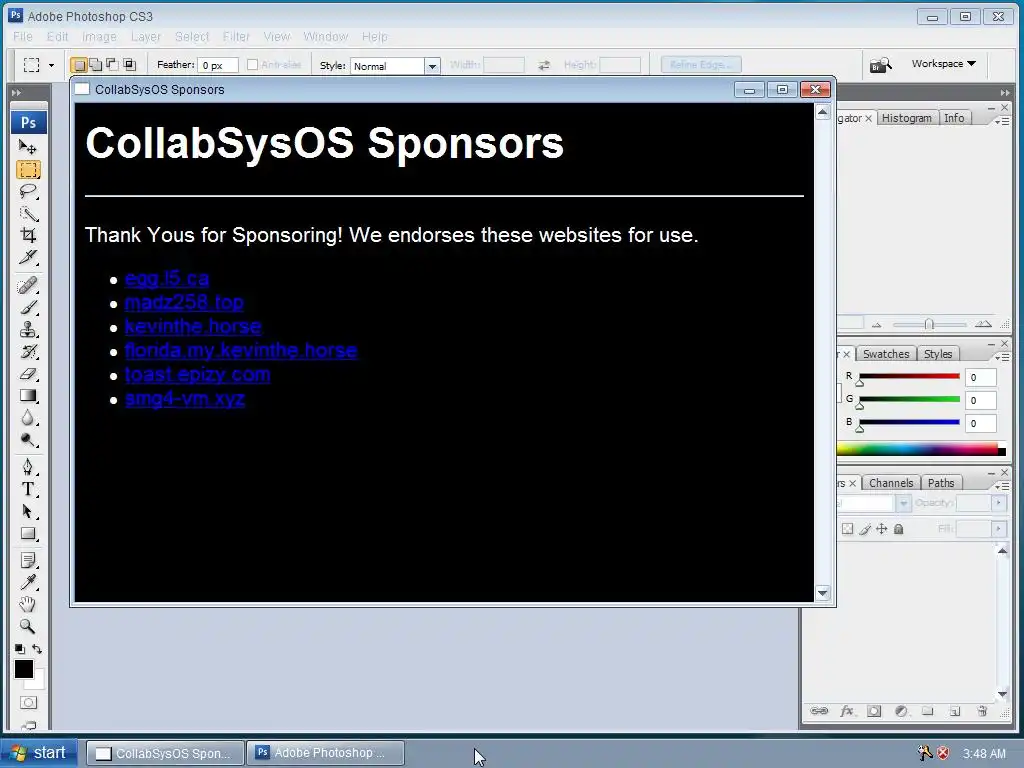Open the madz258.top sponsor link
The width and height of the screenshot is (1024, 768).
184,302
